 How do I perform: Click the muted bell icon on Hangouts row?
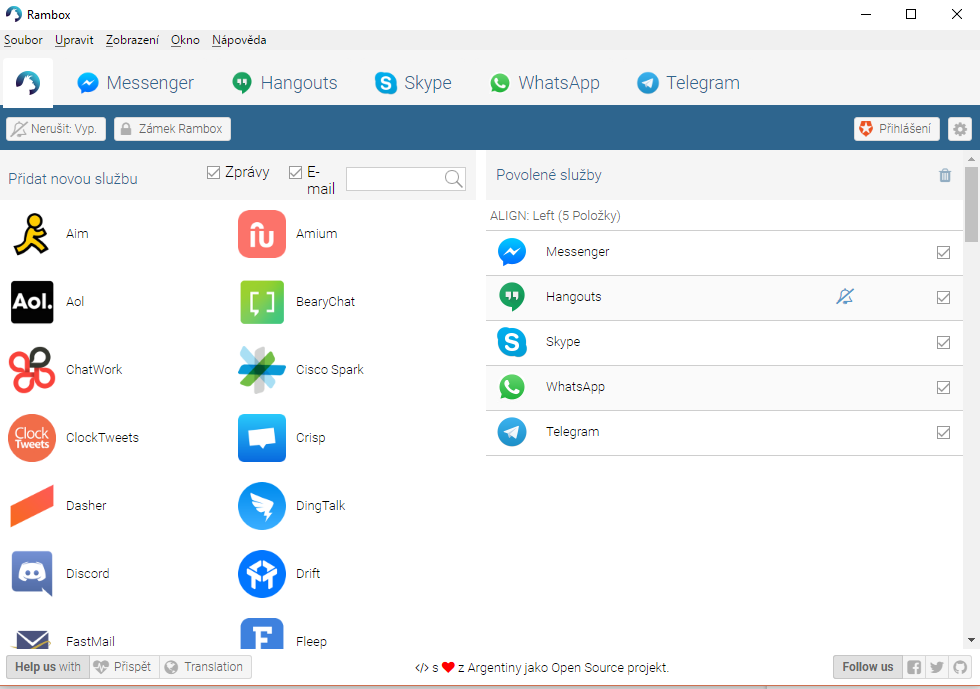pyautogui.click(x=844, y=296)
